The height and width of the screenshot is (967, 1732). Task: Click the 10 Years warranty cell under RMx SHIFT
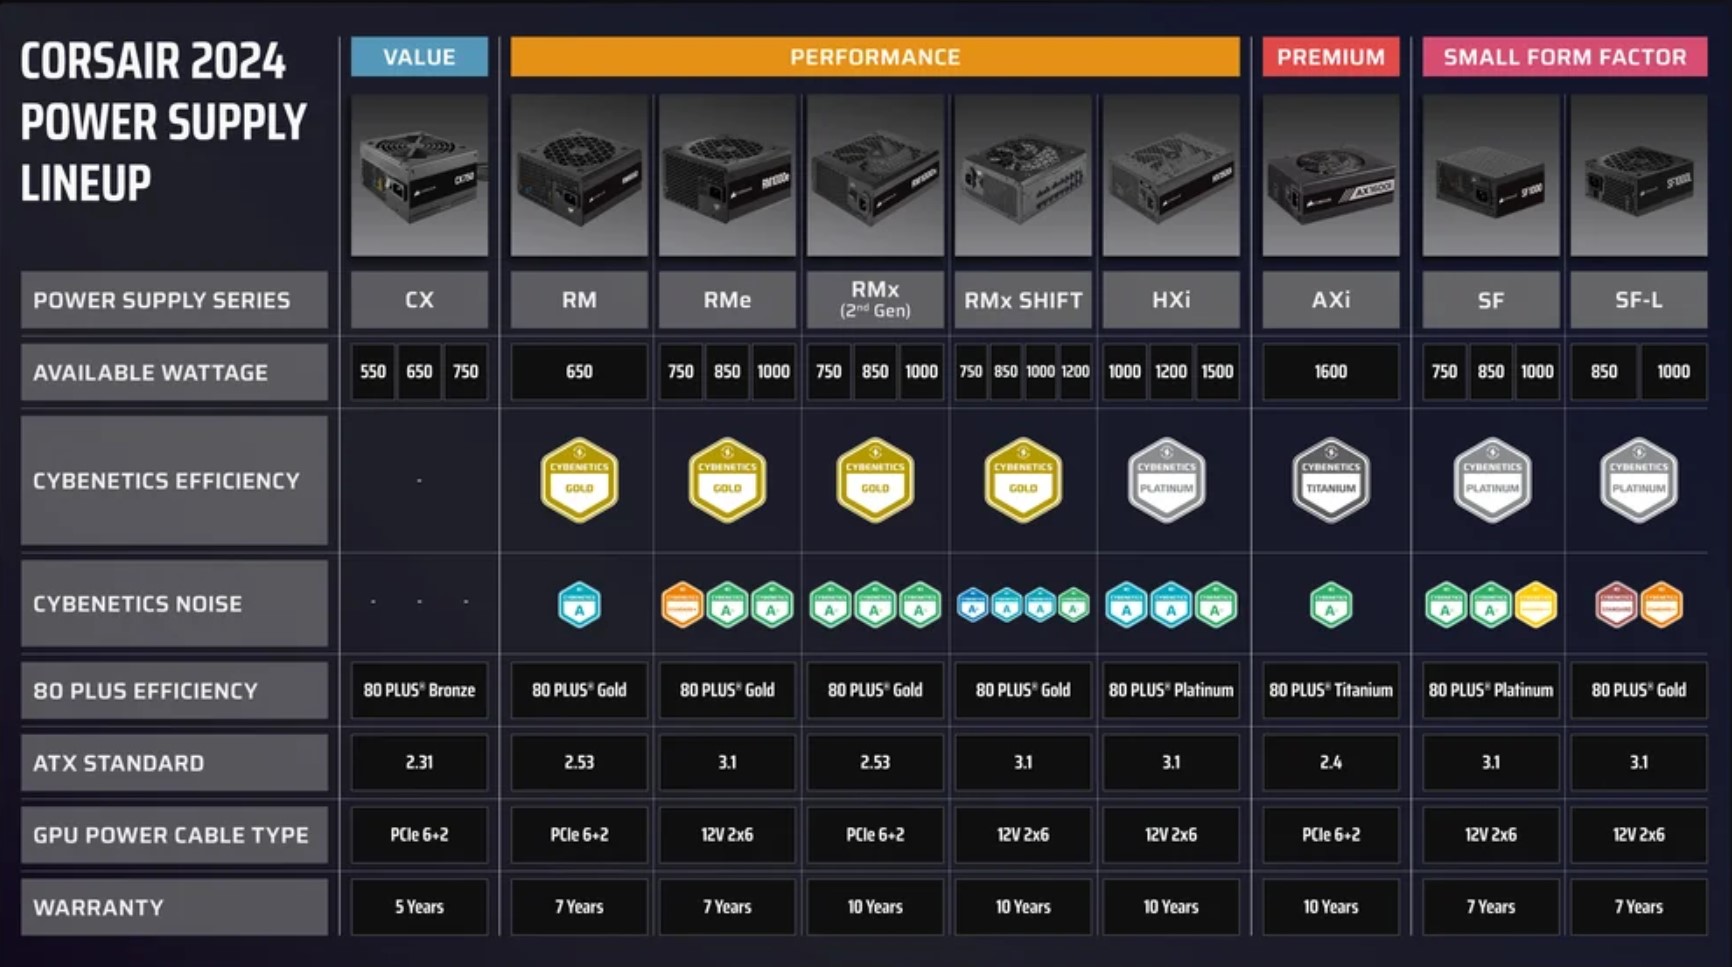pyautogui.click(x=1023, y=907)
